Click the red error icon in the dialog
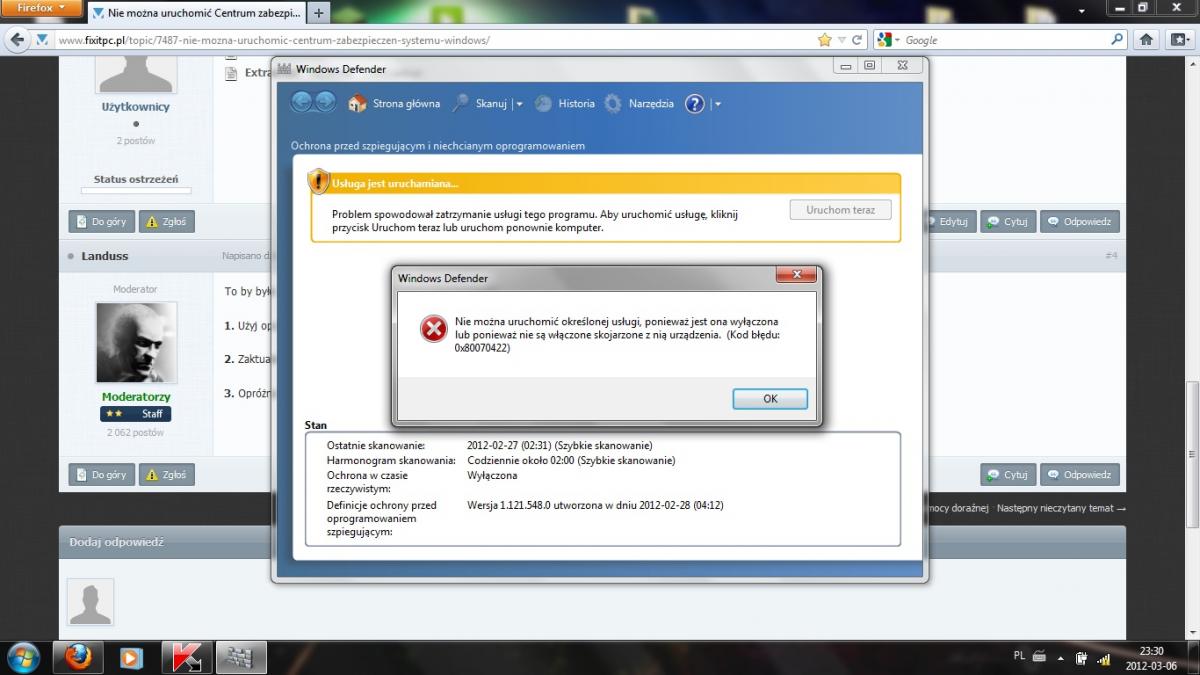Image resolution: width=1200 pixels, height=675 pixels. coord(433,328)
